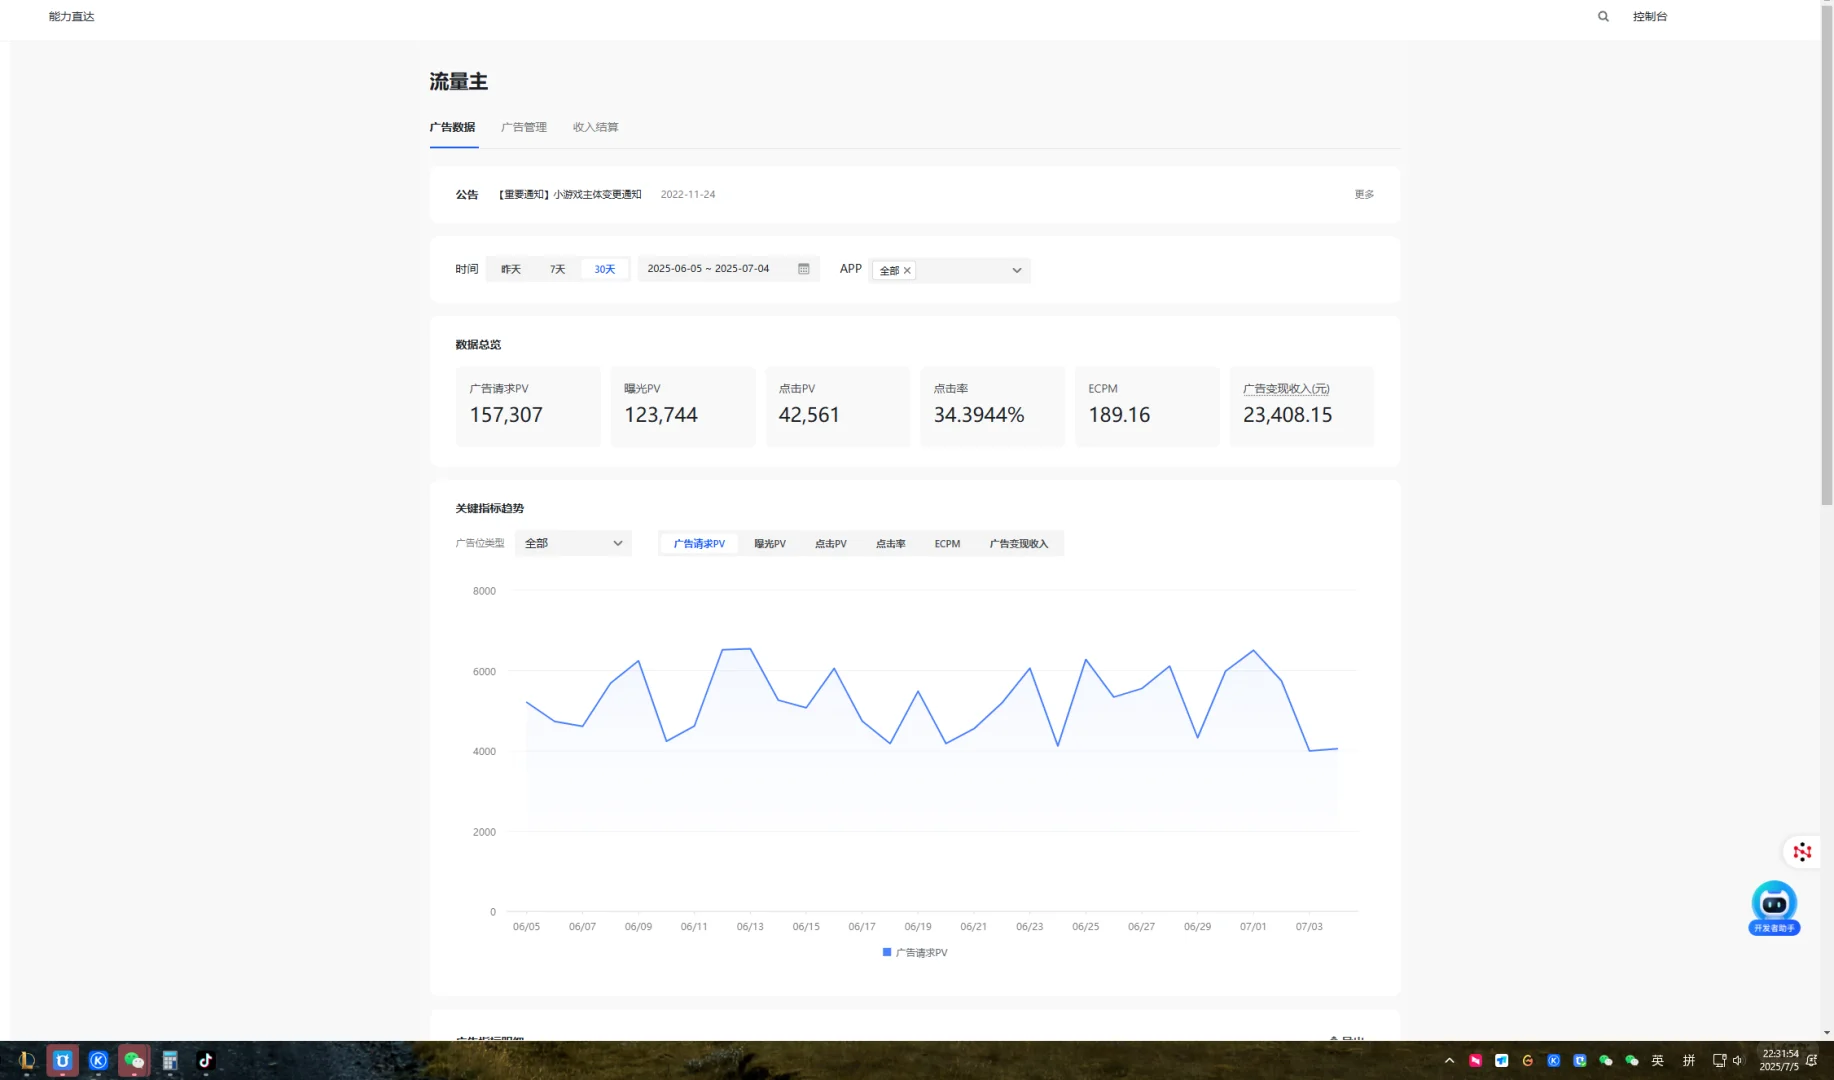The width and height of the screenshot is (1834, 1080).
Task: Select the 昨天 time range option
Action: (510, 268)
